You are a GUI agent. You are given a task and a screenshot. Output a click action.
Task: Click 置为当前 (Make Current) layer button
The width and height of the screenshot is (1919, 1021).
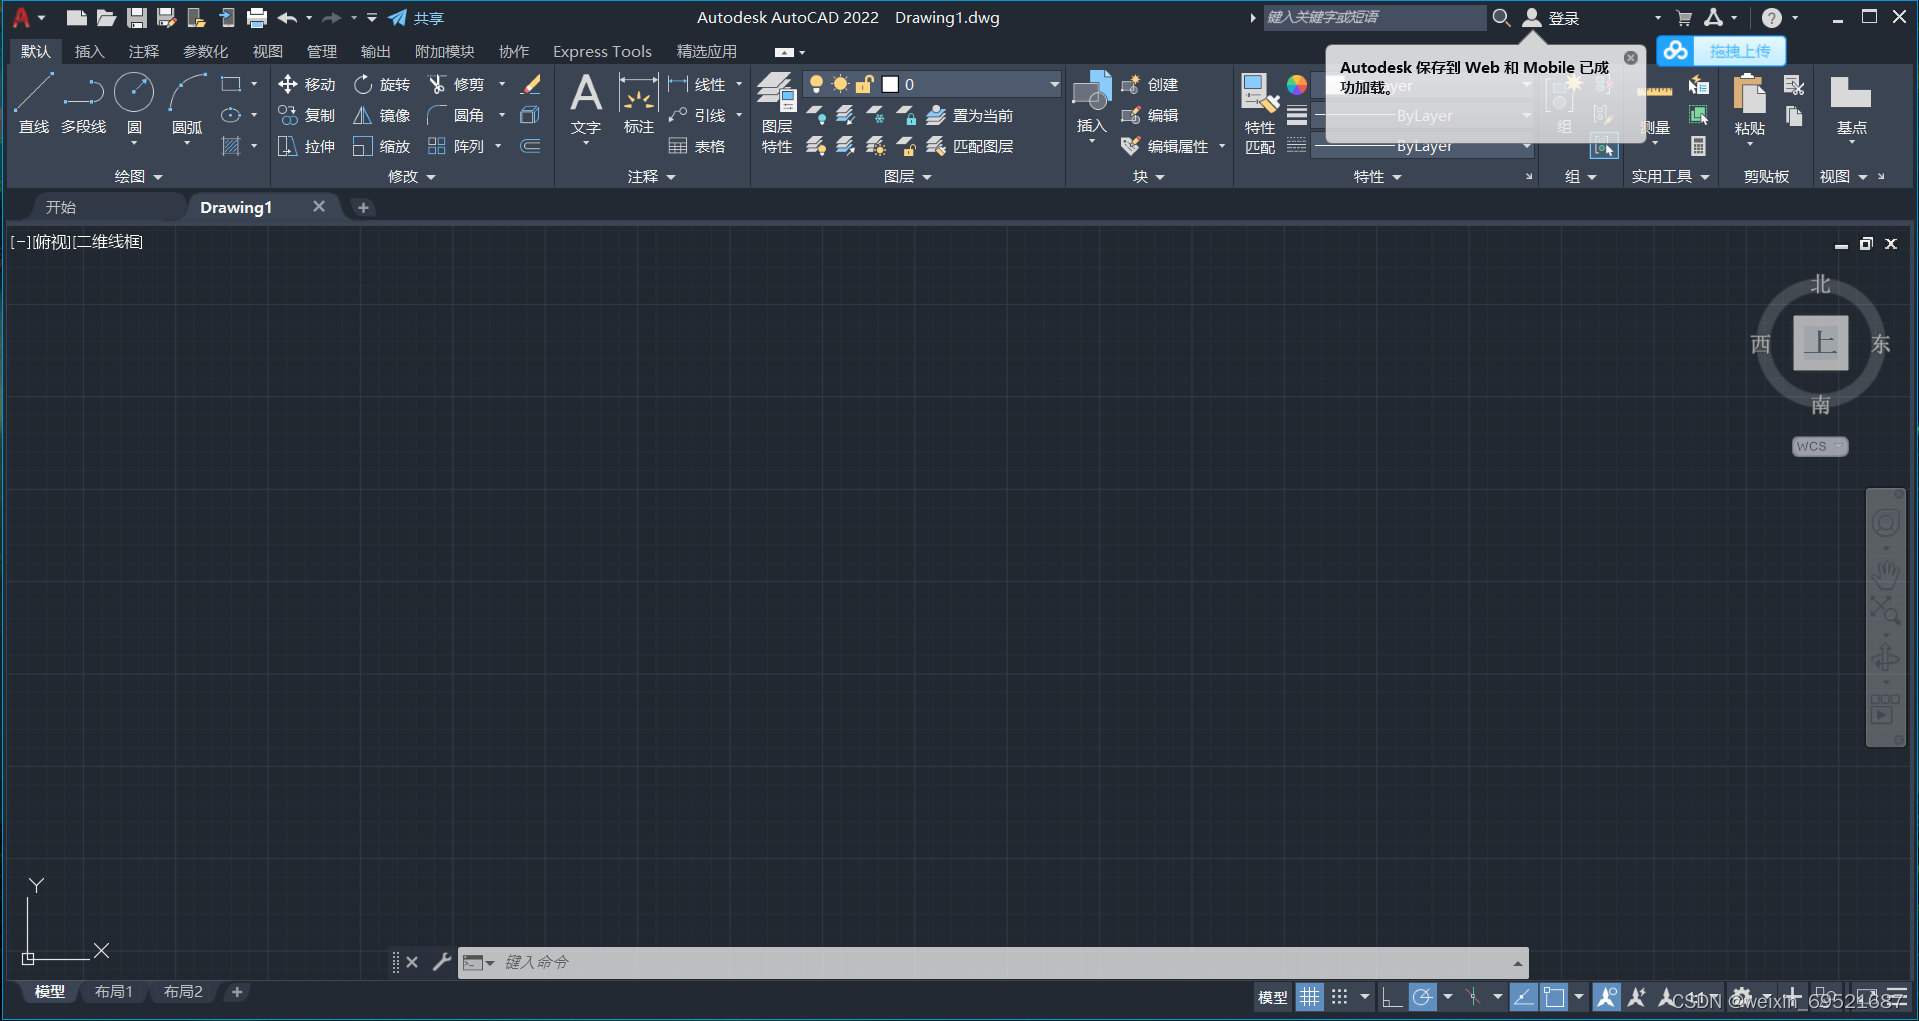point(969,116)
